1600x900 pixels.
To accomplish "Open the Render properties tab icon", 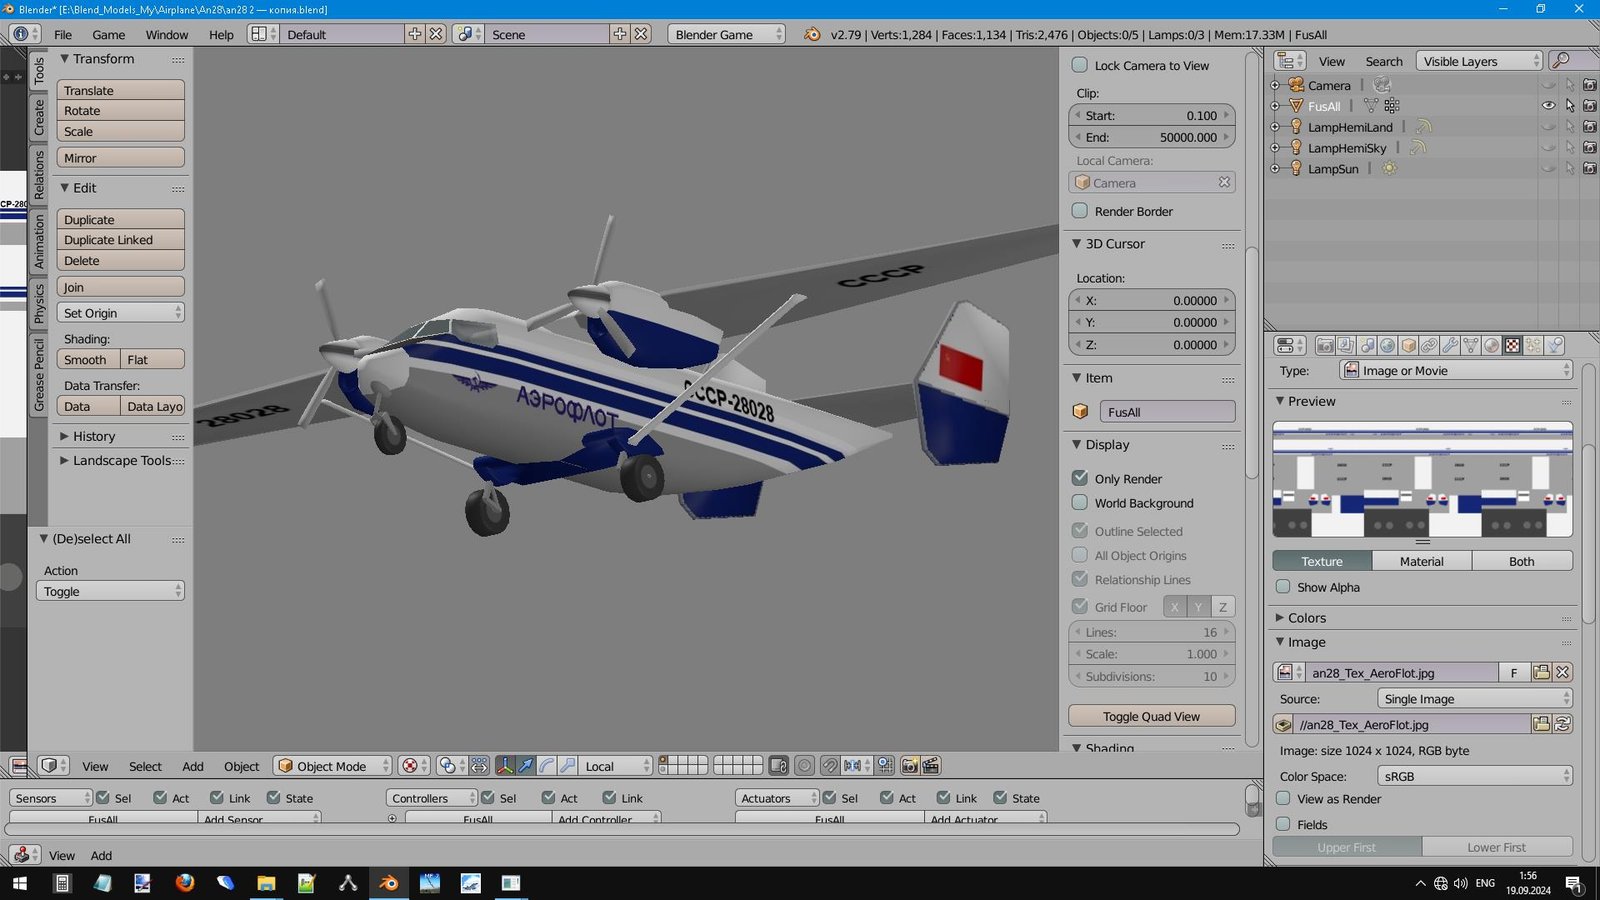I will [1325, 346].
